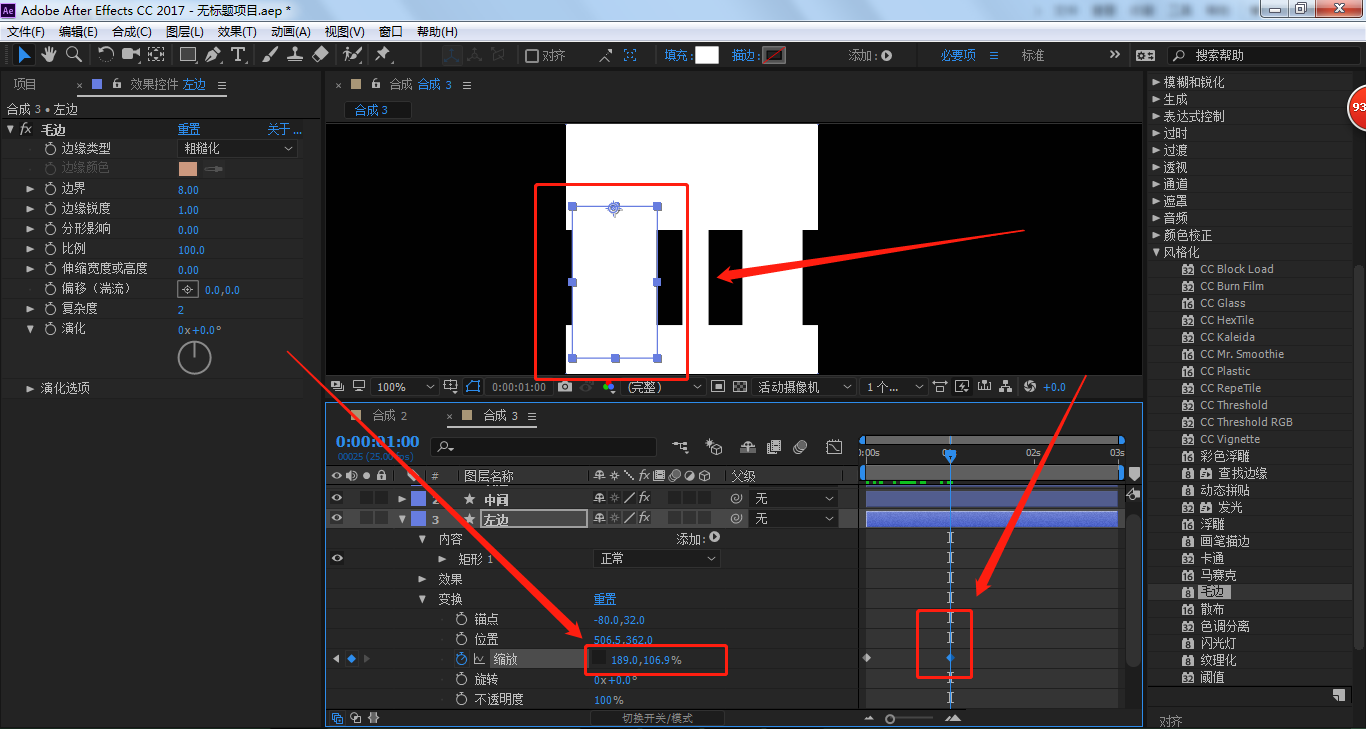Select the Rotation tool
This screenshot has width=1366, height=729.
106,55
